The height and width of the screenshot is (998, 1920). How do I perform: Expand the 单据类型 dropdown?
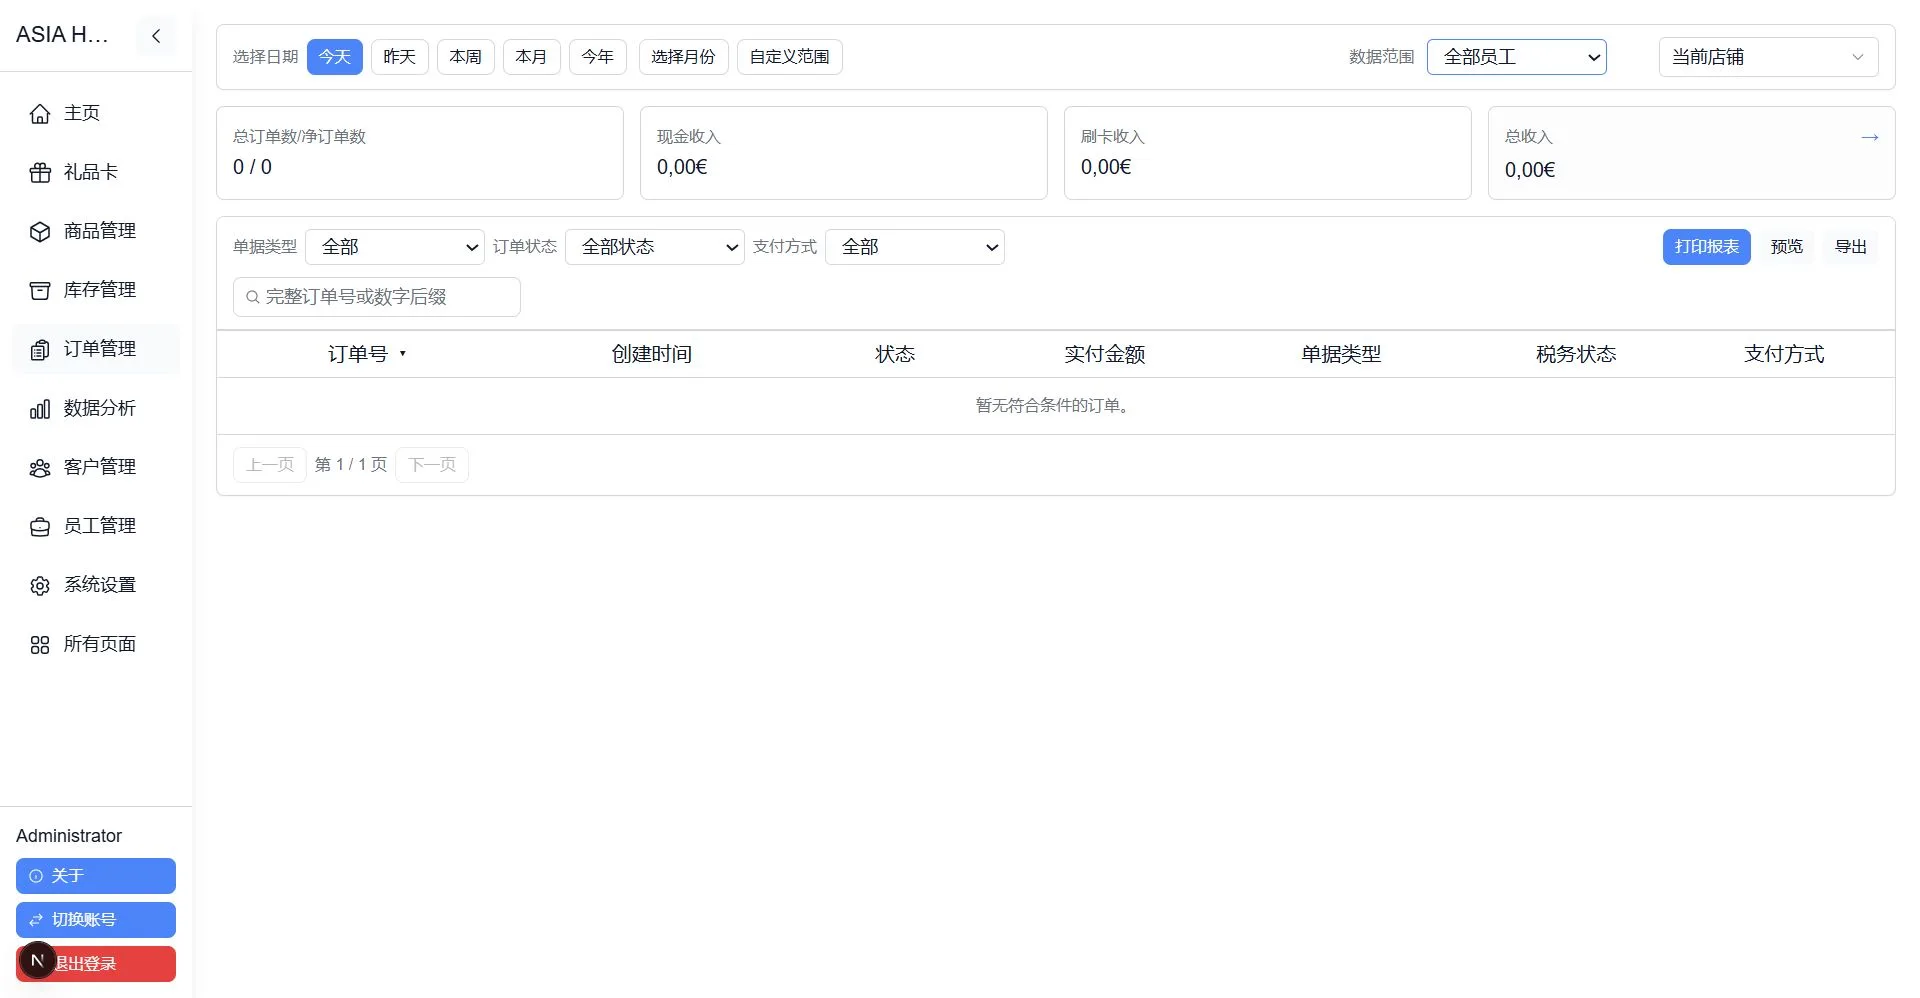395,247
